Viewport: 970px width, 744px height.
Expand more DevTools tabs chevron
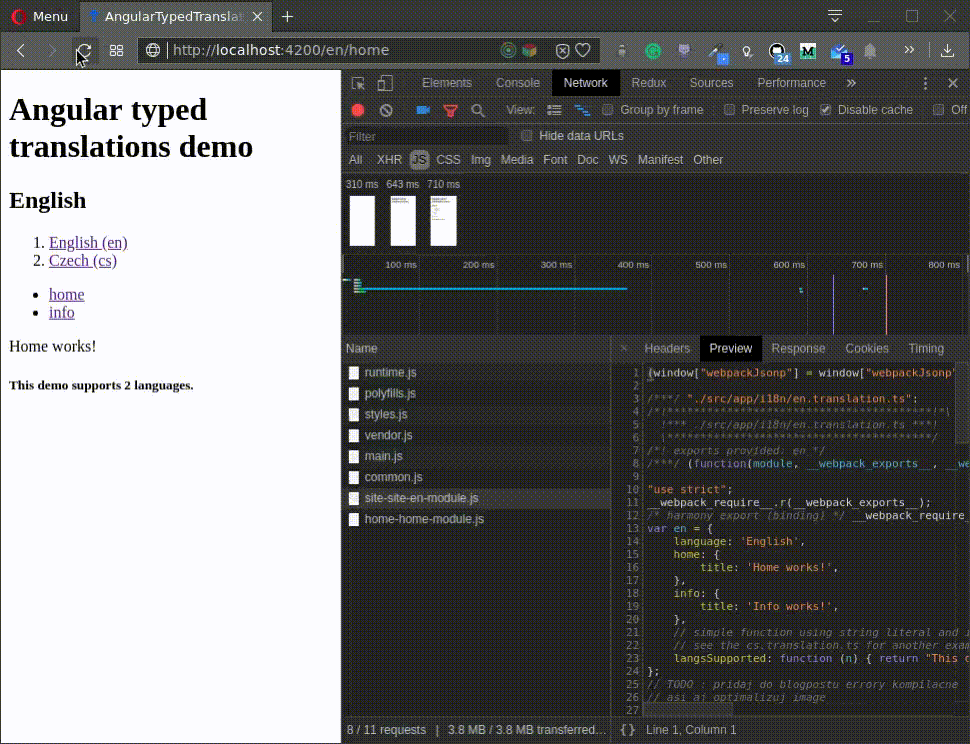pyautogui.click(x=851, y=83)
